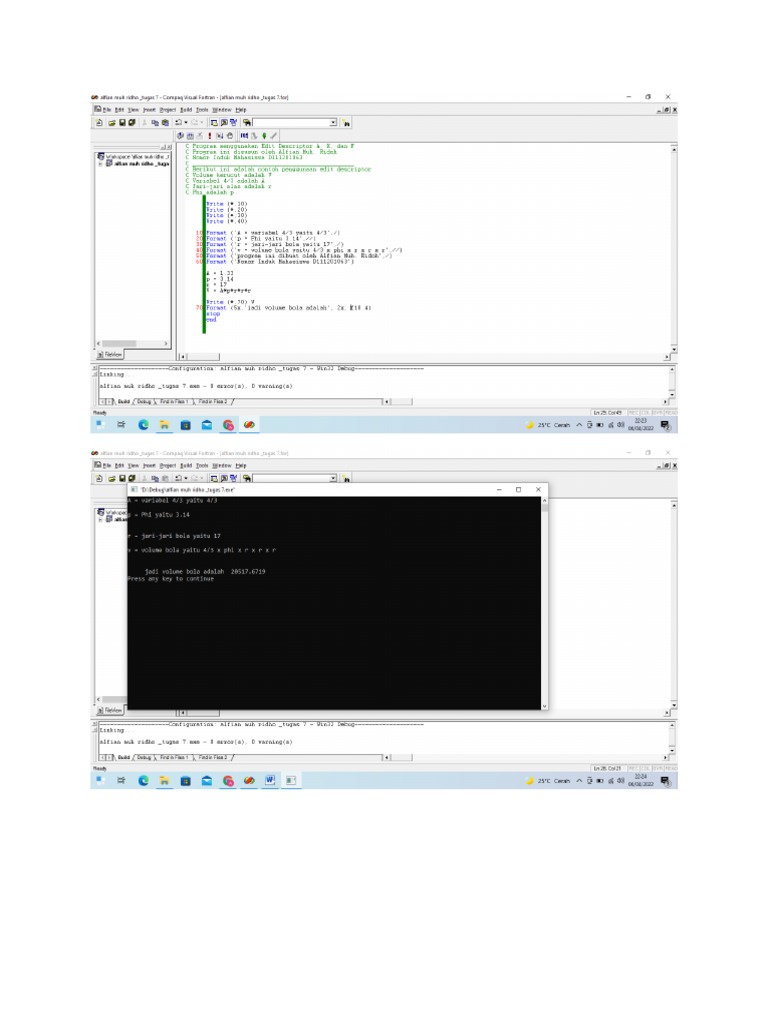Click Save All icon in code-editor screenshot
768x1024 pixels.
132,122
